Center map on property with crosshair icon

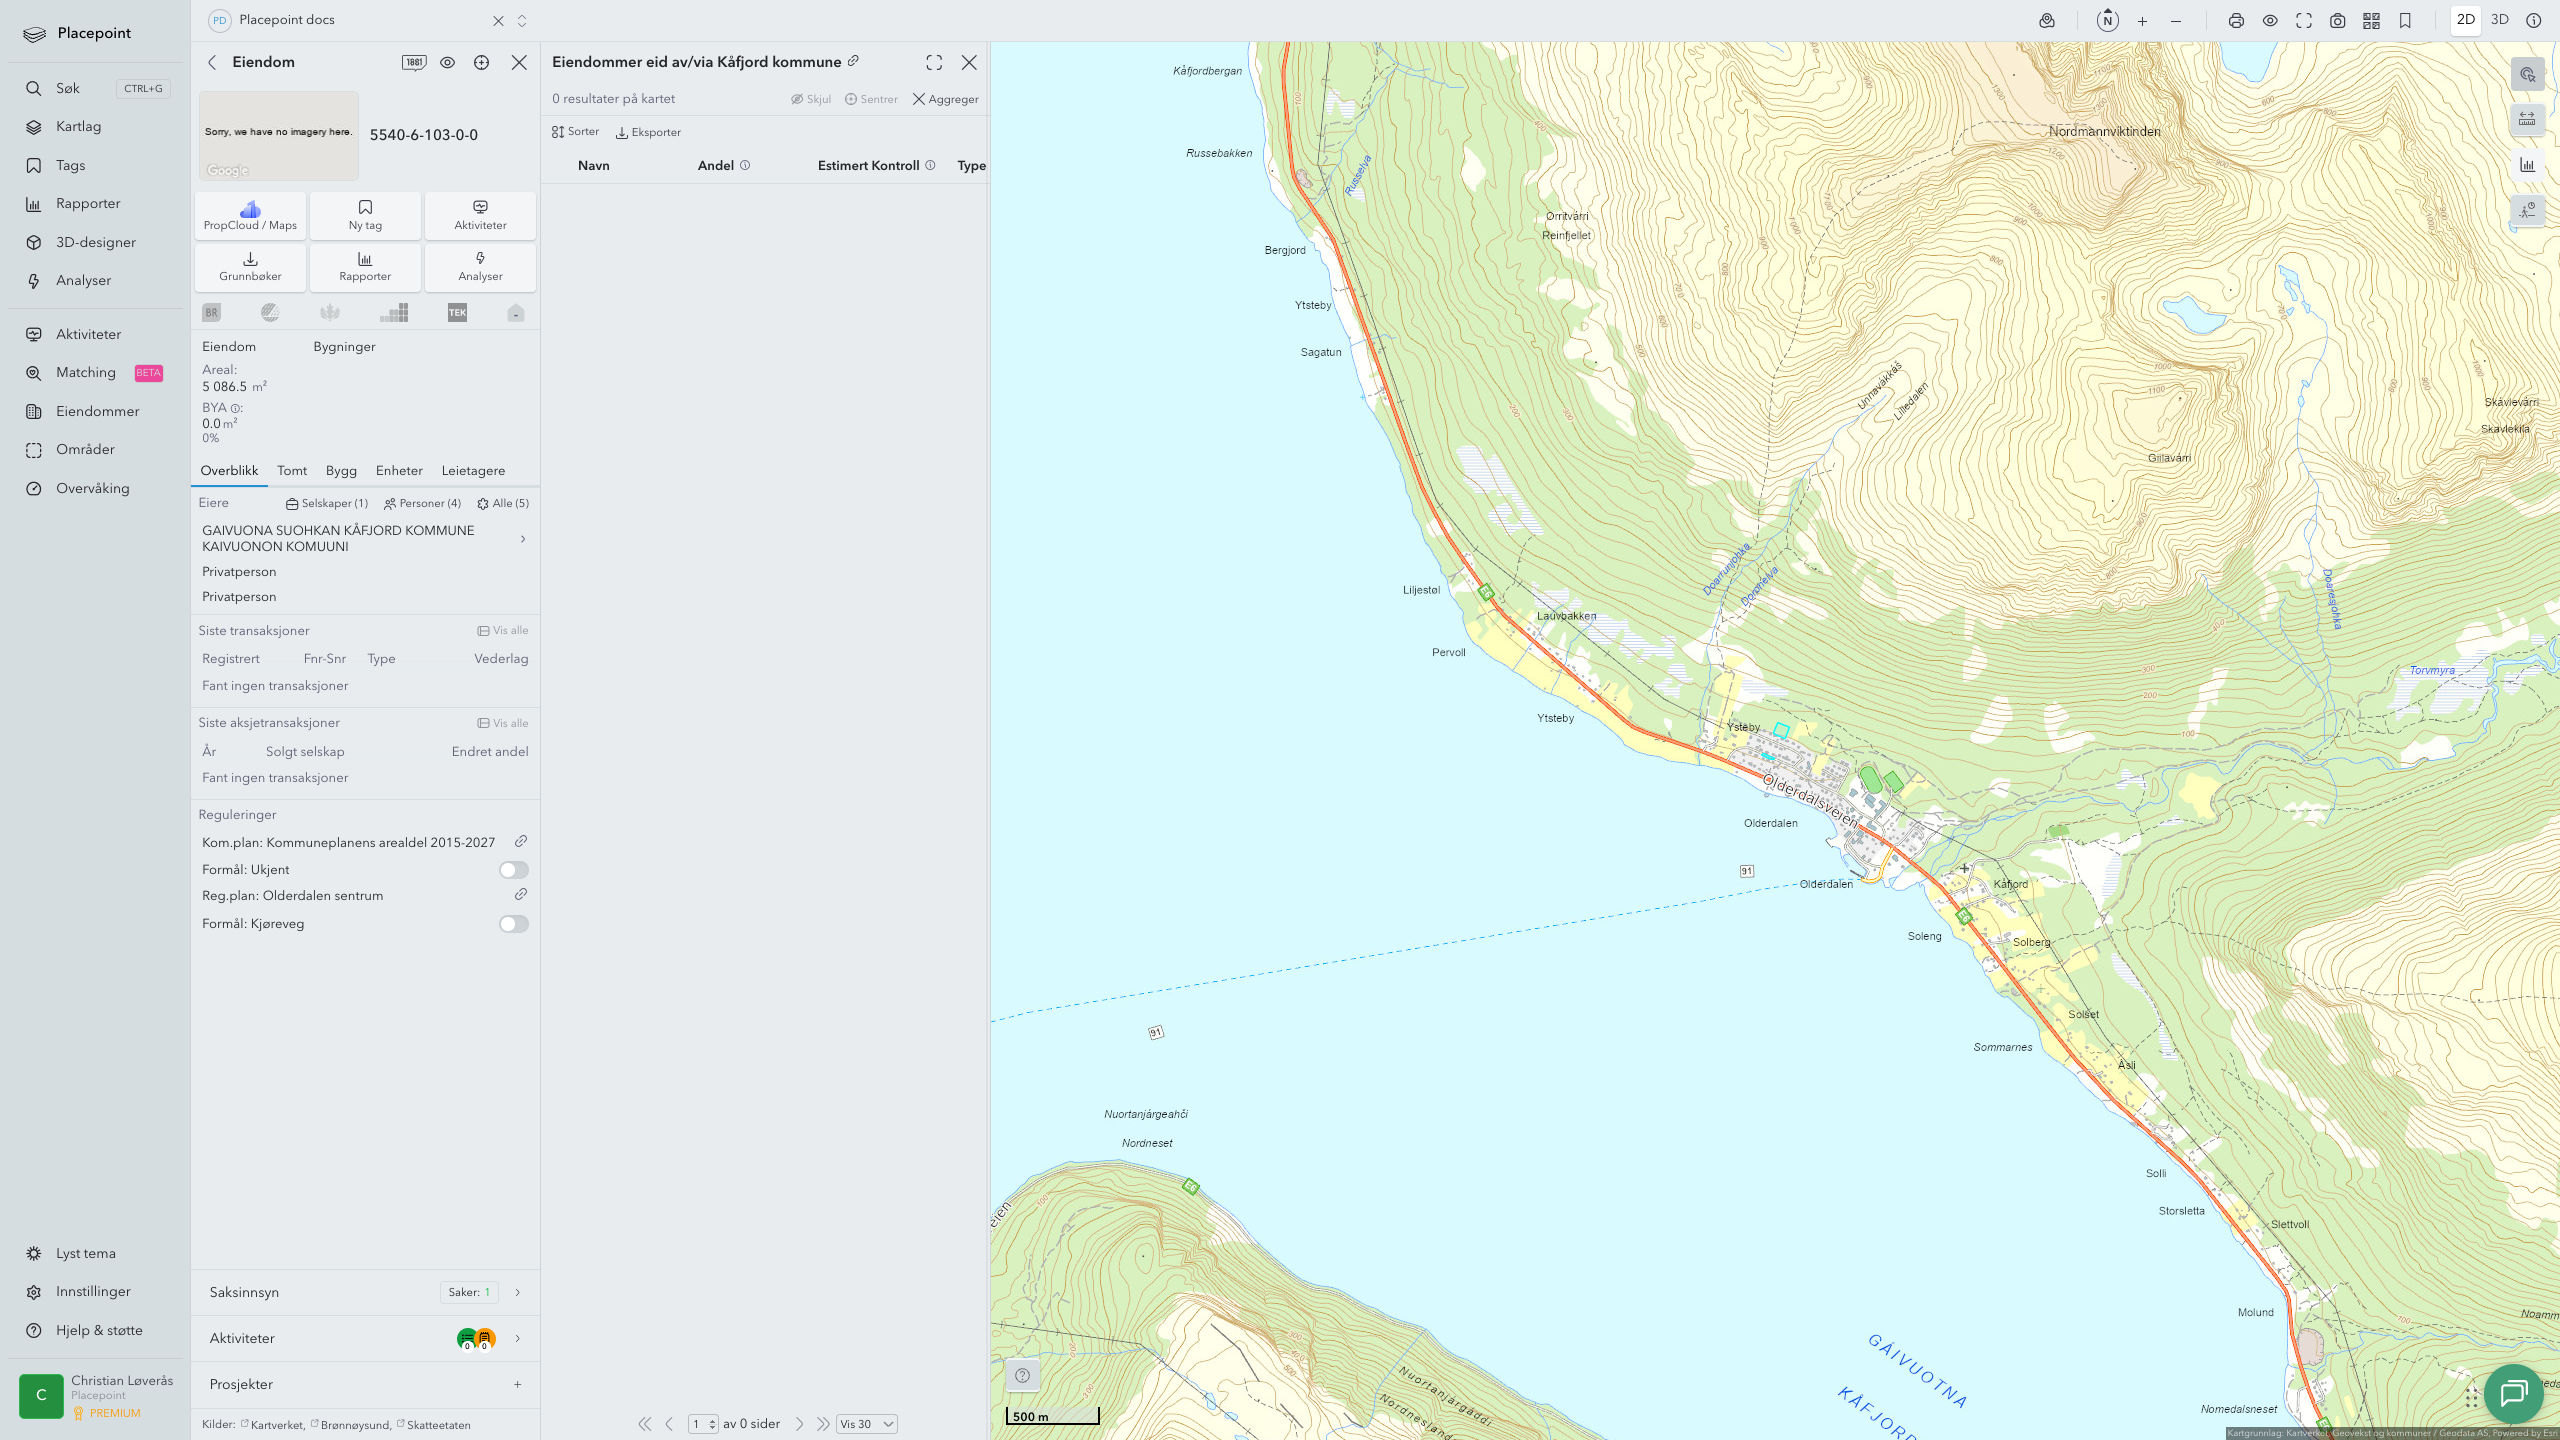point(482,62)
